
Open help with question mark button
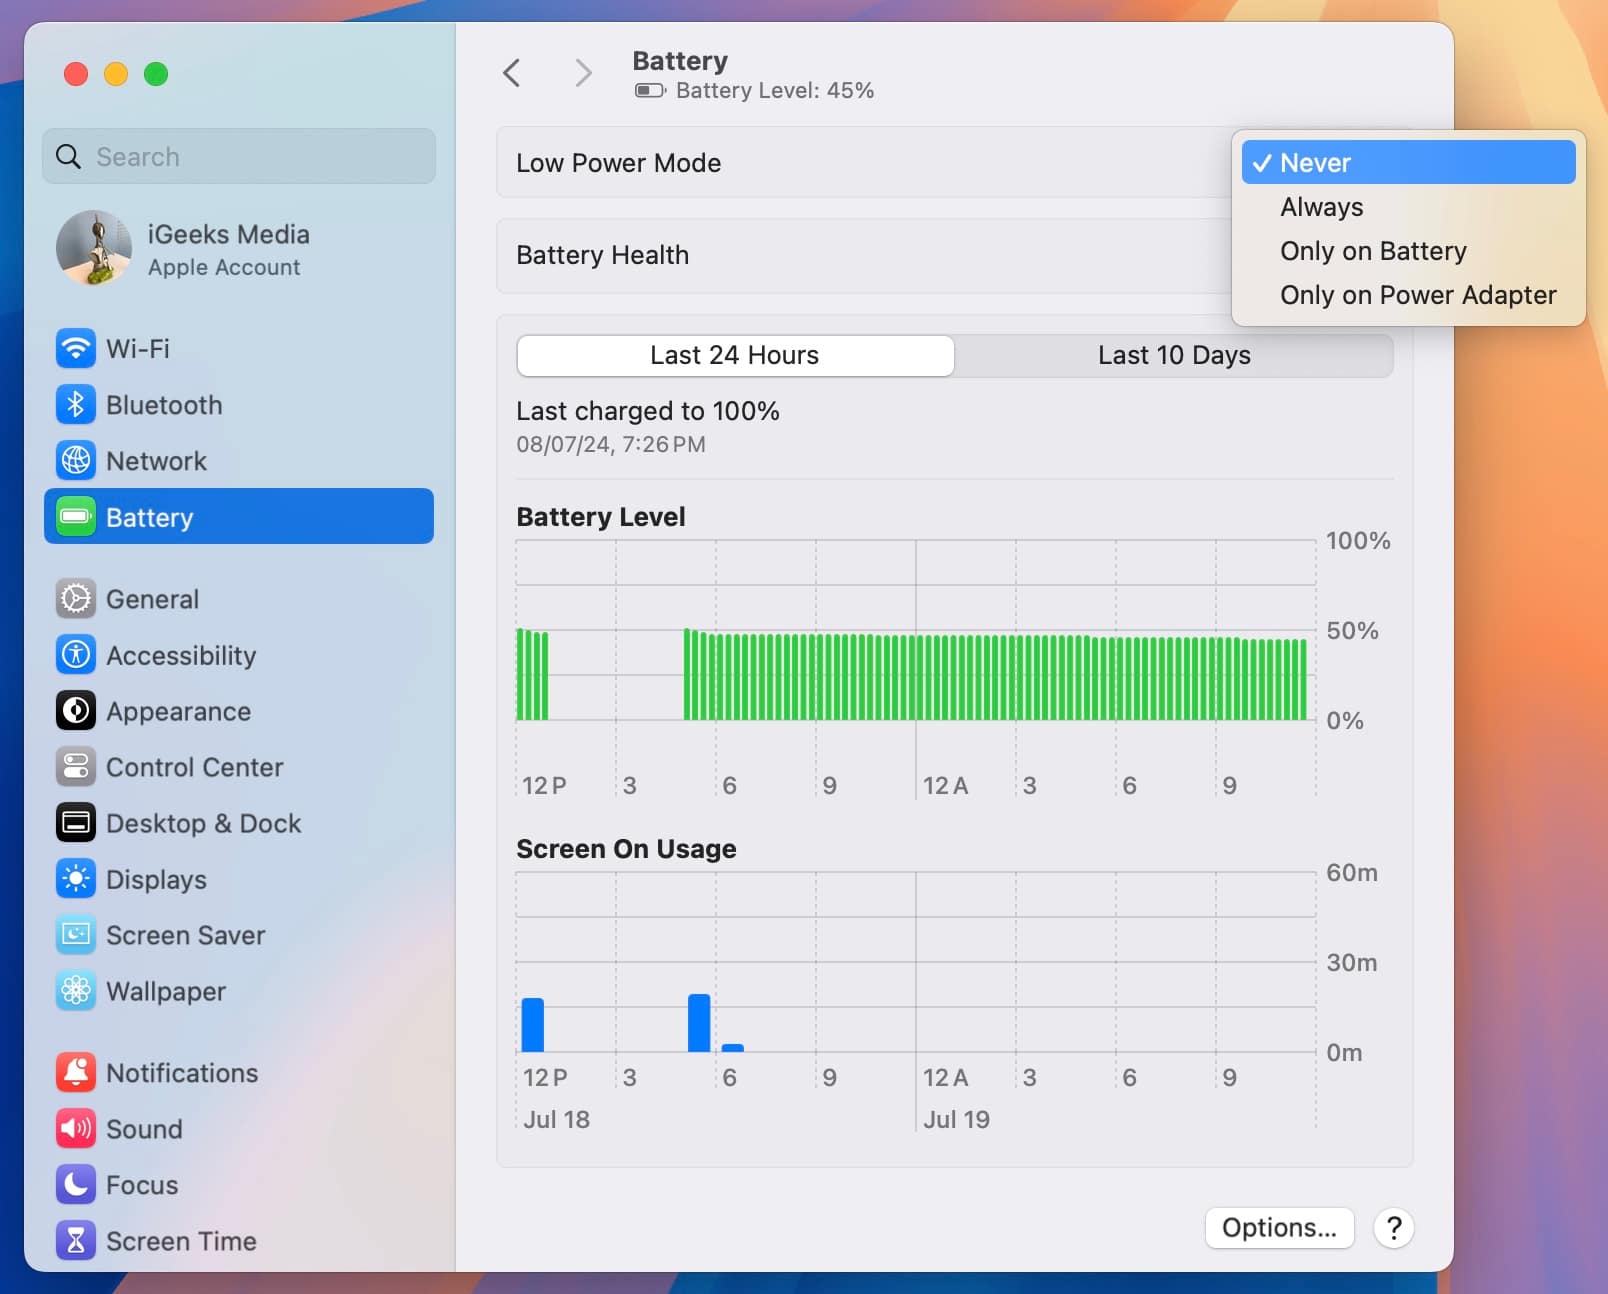1393,1228
